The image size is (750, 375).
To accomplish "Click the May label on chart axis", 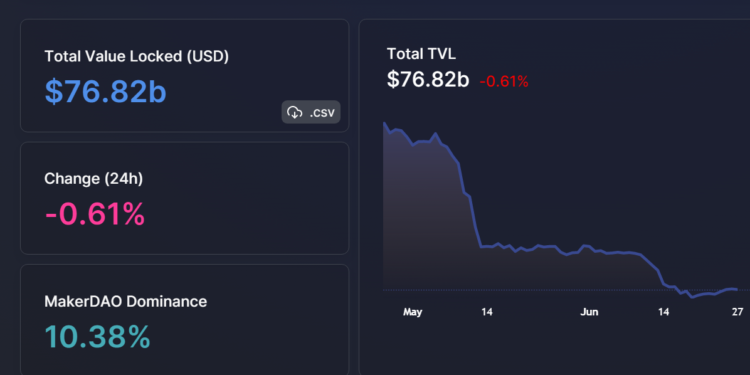I will click(412, 312).
